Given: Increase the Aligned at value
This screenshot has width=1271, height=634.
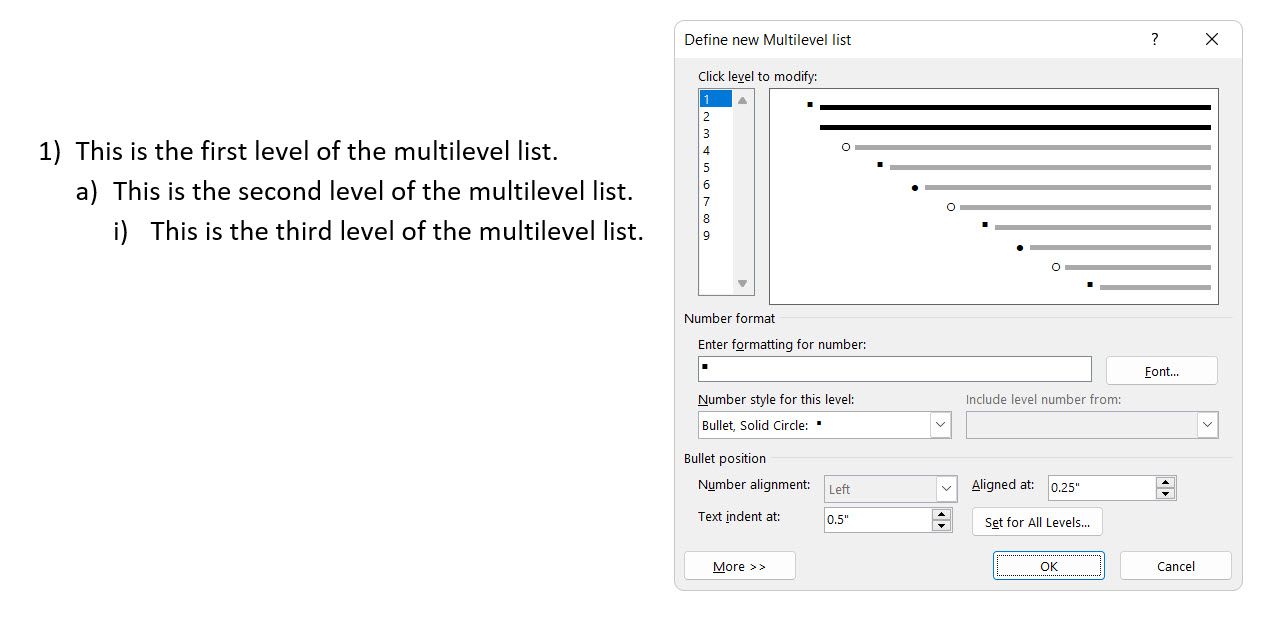Looking at the screenshot, I should click(x=1165, y=482).
